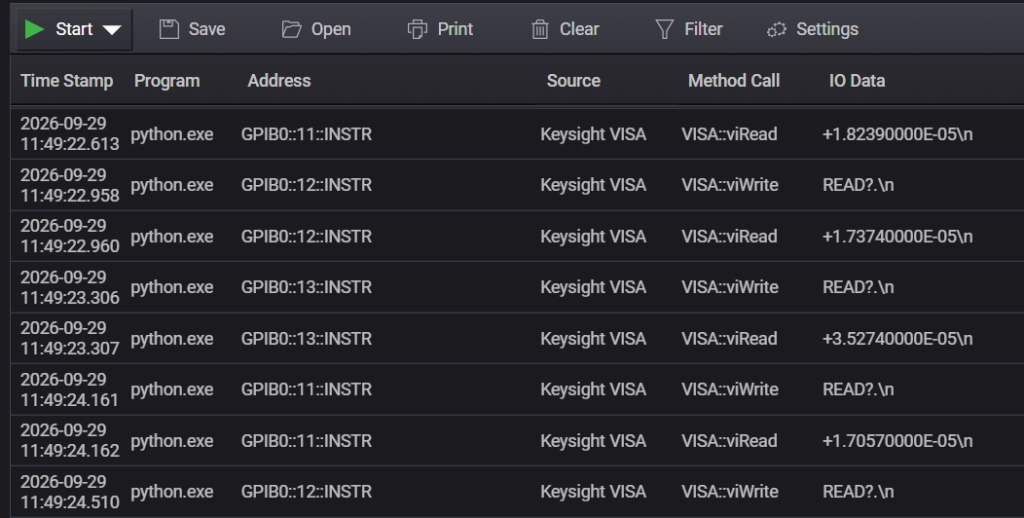Sort by the IO Data column header

[x=857, y=81]
